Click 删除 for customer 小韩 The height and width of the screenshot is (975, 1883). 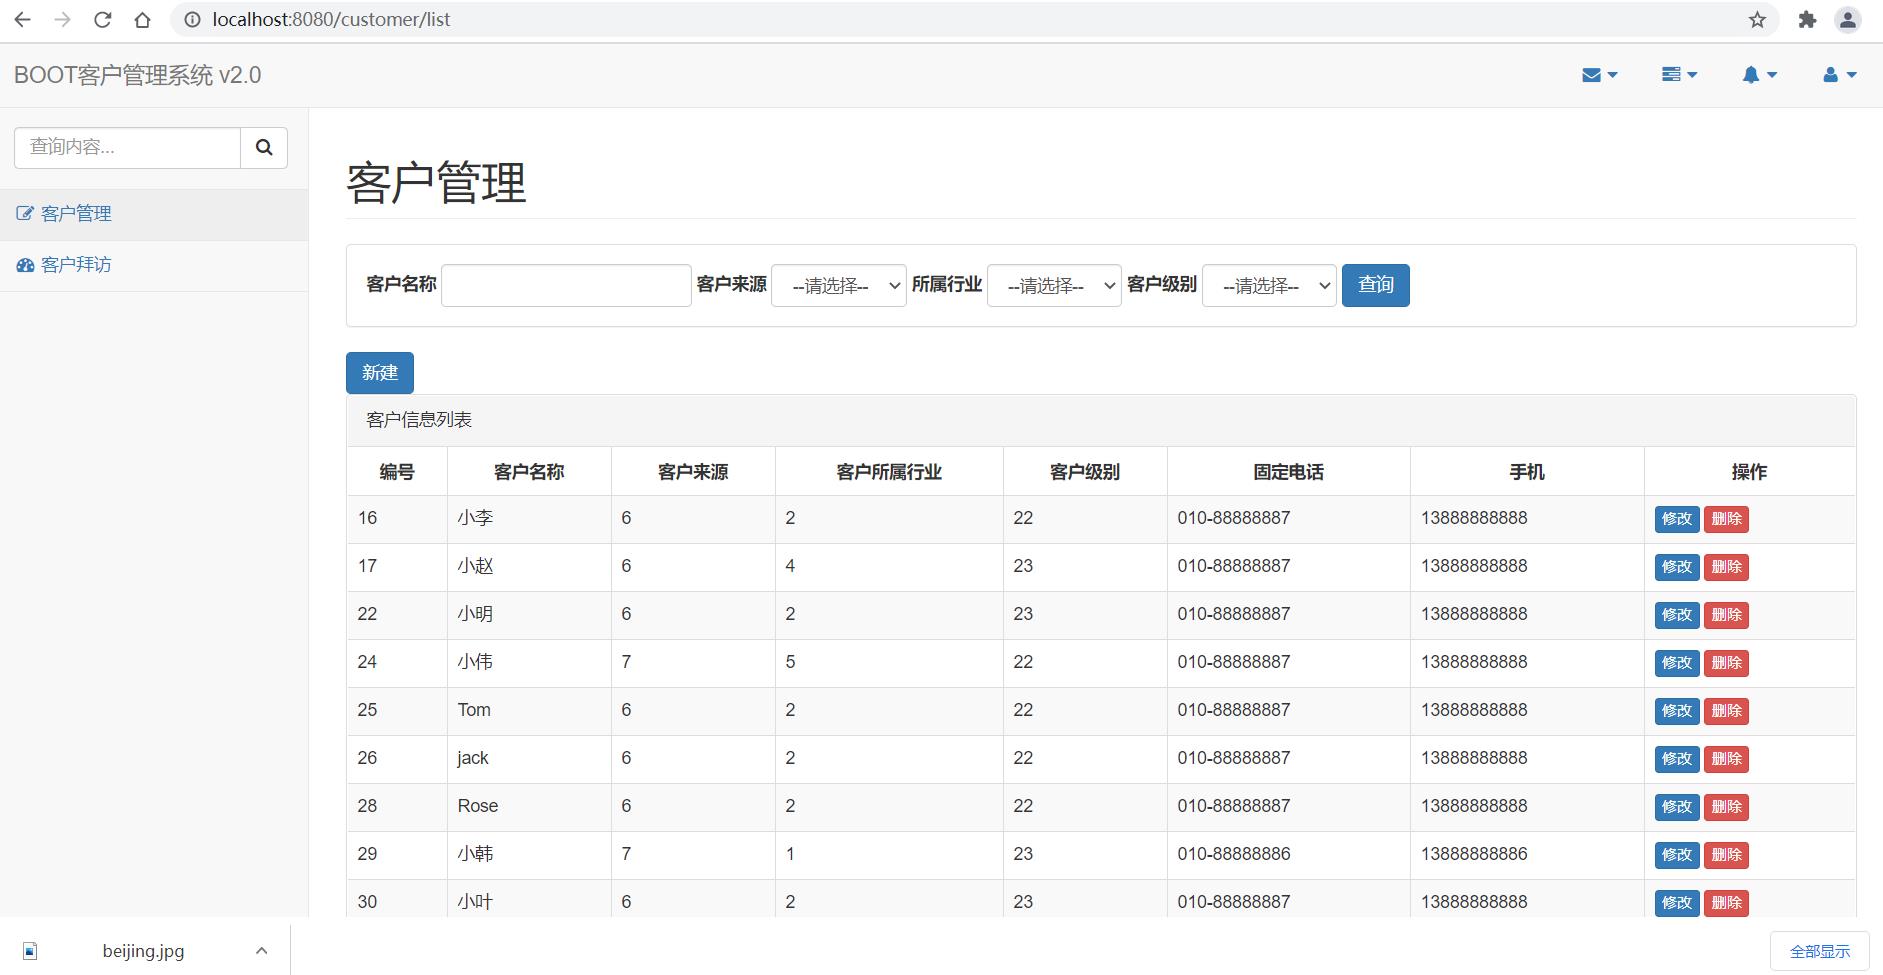[x=1726, y=855]
